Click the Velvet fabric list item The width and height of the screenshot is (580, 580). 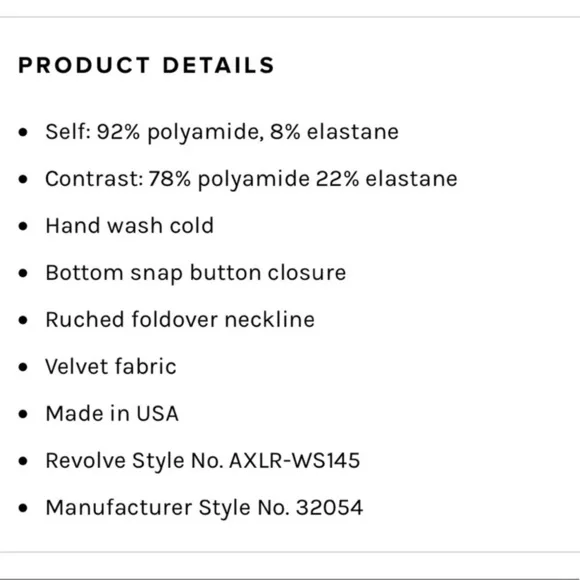tap(111, 367)
